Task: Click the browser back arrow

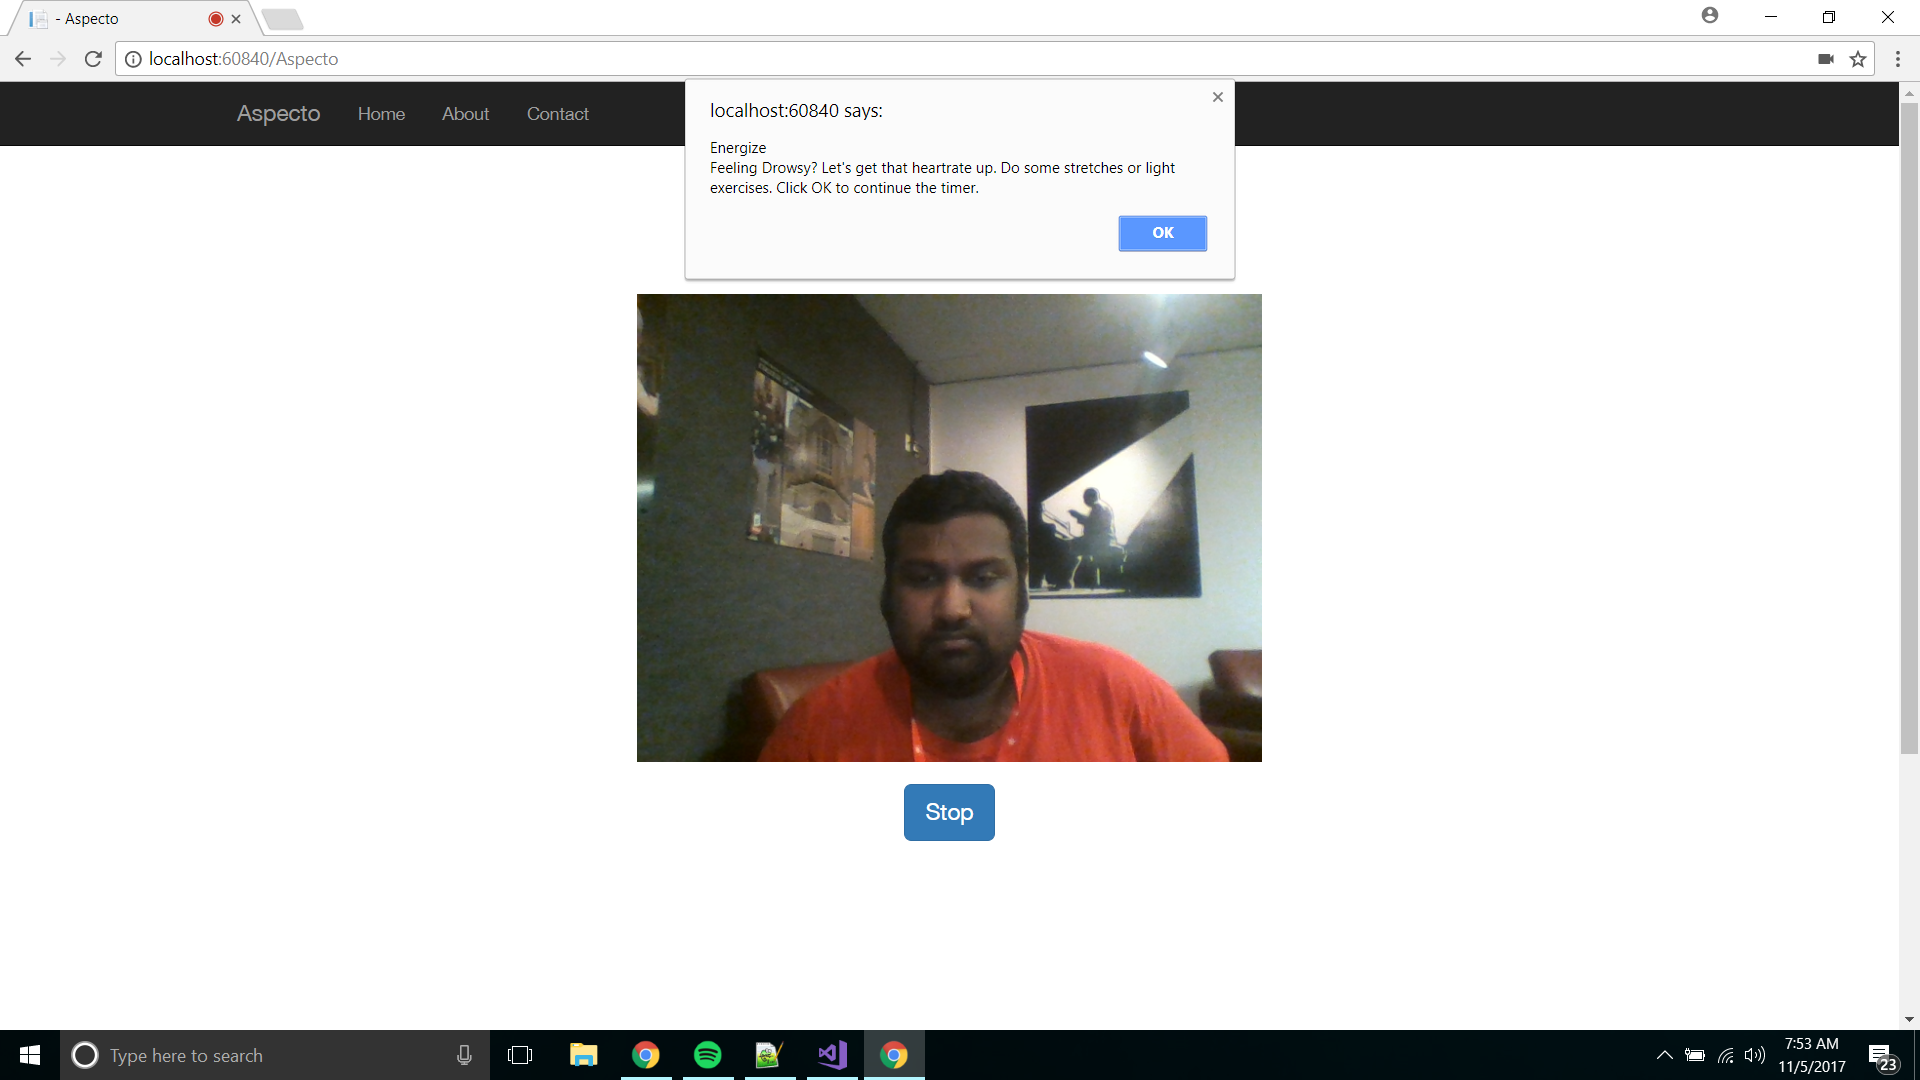Action: pyautogui.click(x=23, y=59)
